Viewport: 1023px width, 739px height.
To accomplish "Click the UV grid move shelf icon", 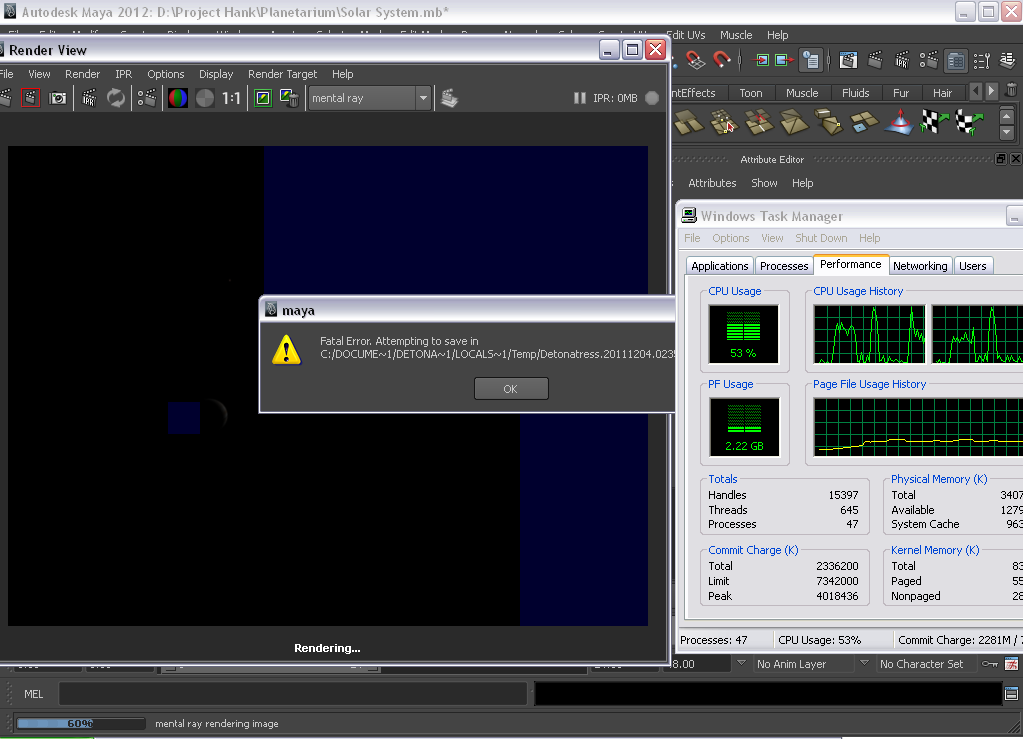I will [724, 122].
